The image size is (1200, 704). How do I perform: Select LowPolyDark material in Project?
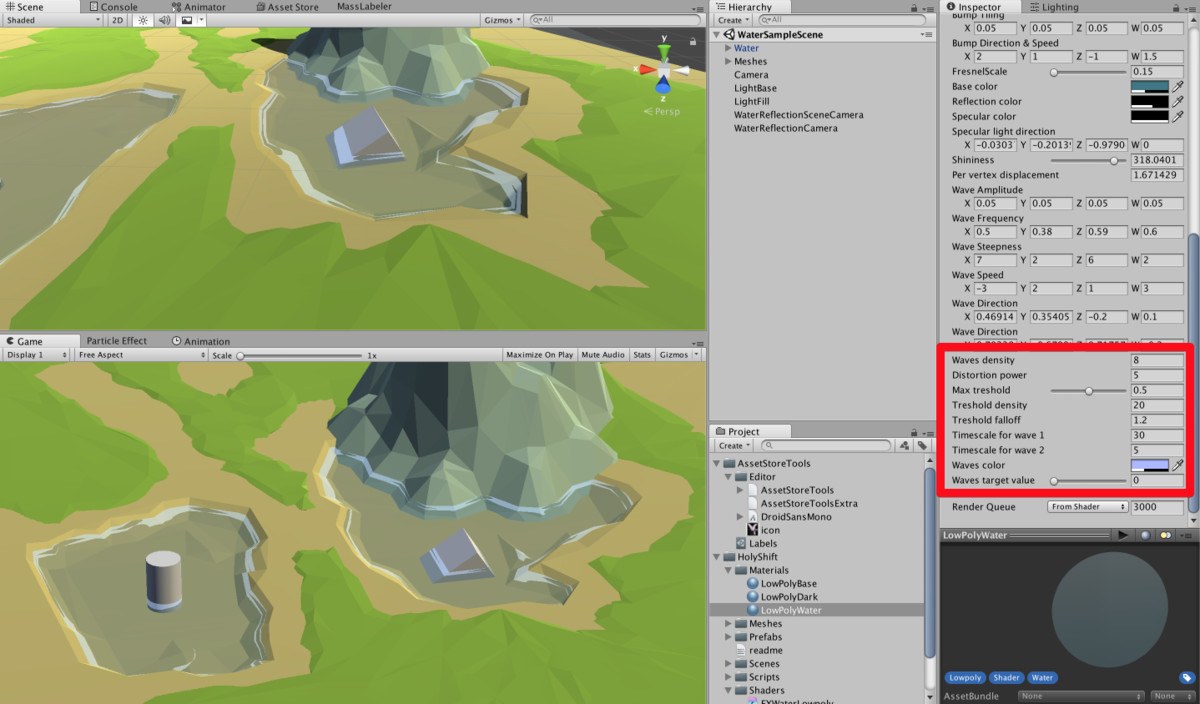click(788, 597)
